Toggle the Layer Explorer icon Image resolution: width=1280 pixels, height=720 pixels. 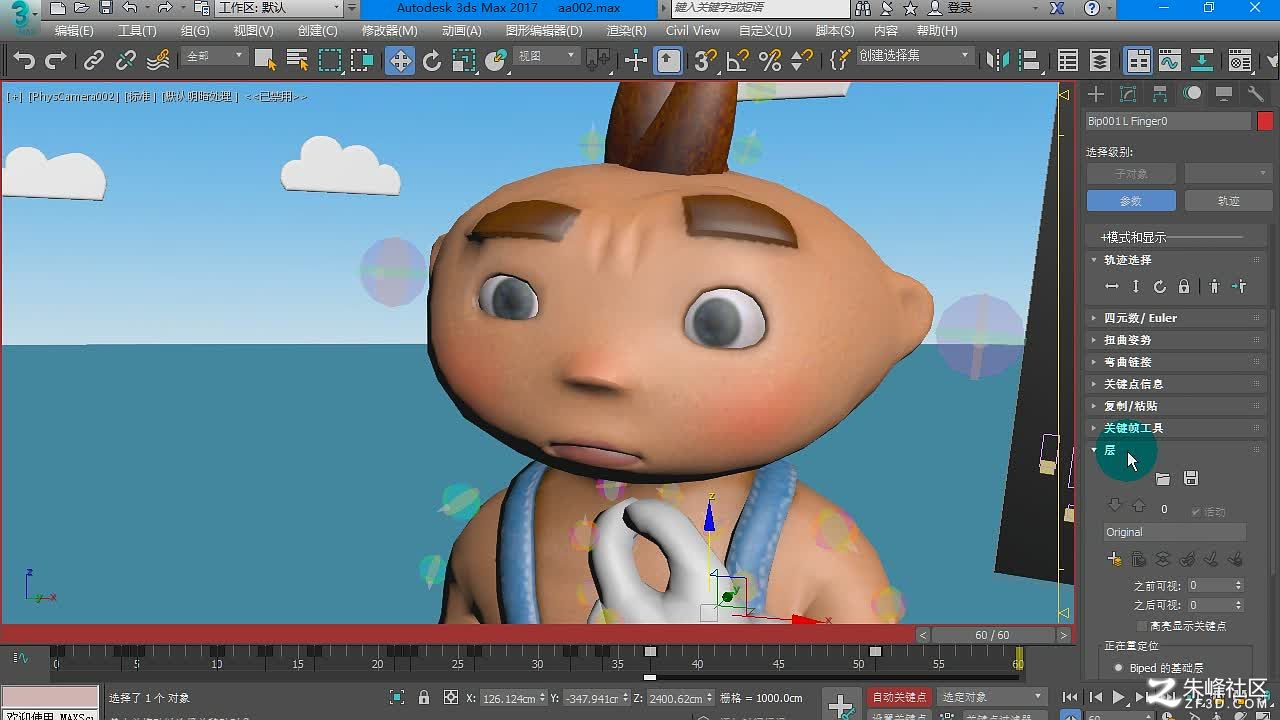tap(1100, 61)
